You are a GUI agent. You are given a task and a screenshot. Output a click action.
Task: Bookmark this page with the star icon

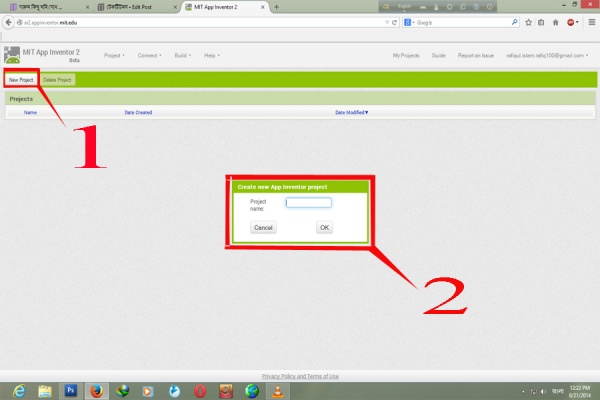point(528,23)
